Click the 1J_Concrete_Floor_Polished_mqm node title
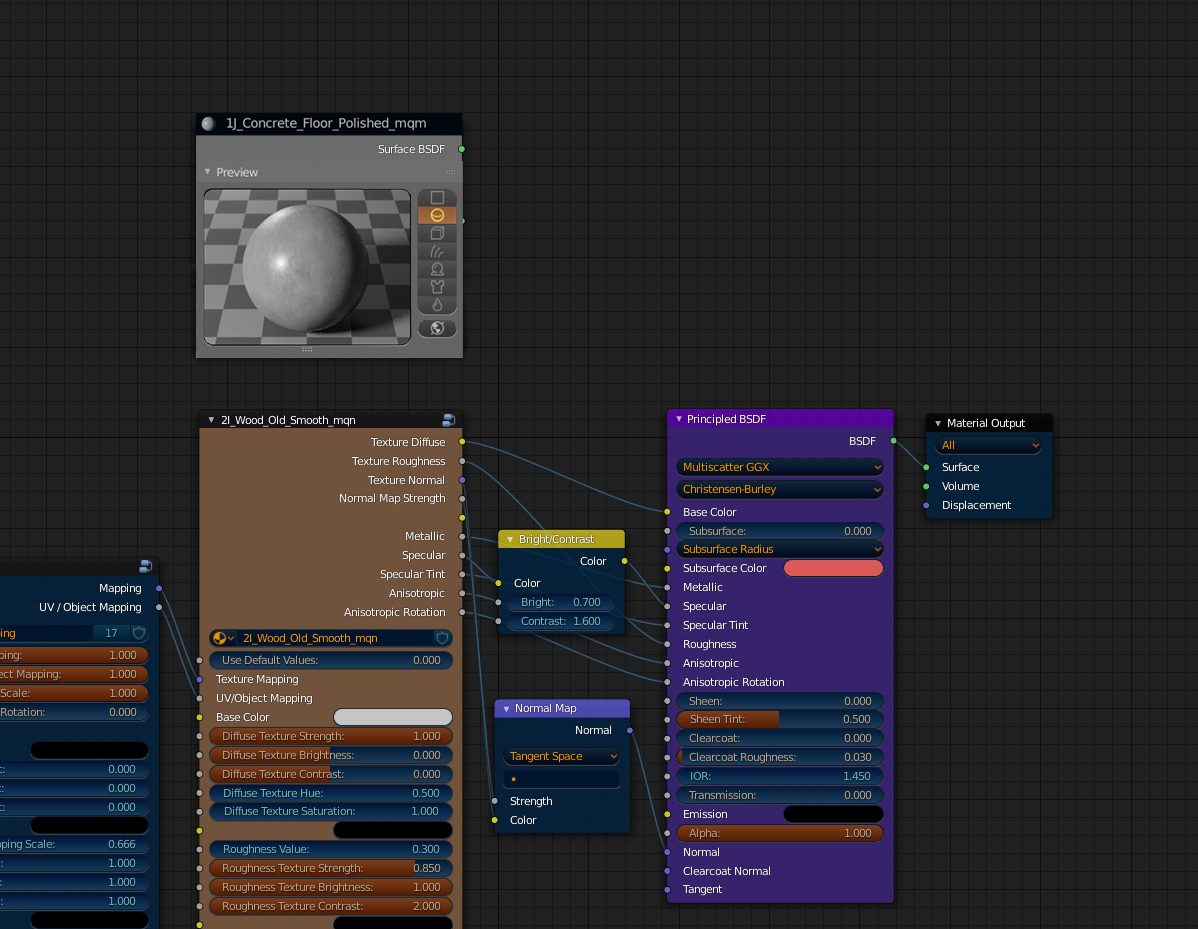 (x=326, y=124)
